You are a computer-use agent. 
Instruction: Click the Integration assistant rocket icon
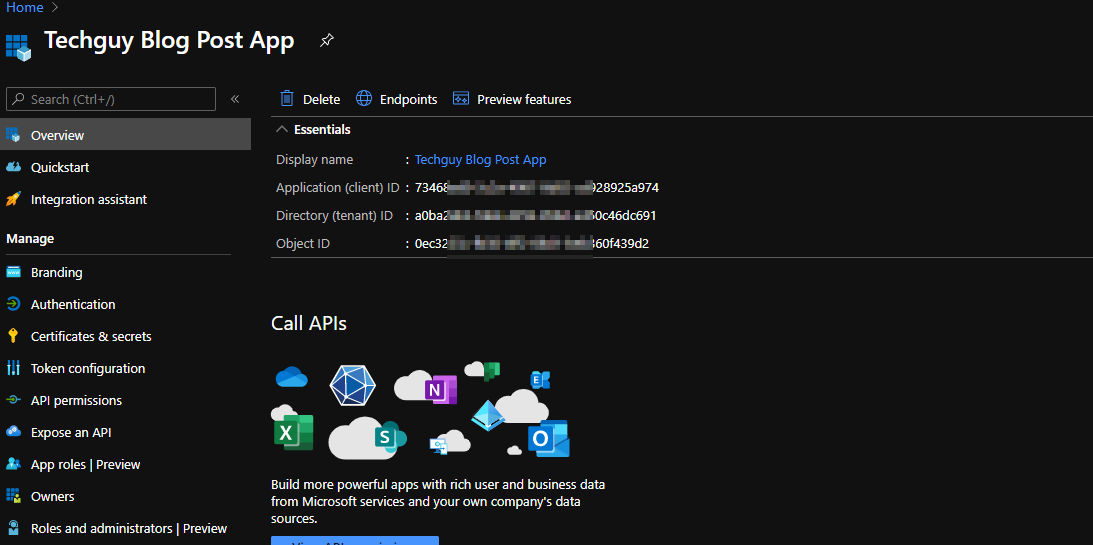click(x=13, y=199)
